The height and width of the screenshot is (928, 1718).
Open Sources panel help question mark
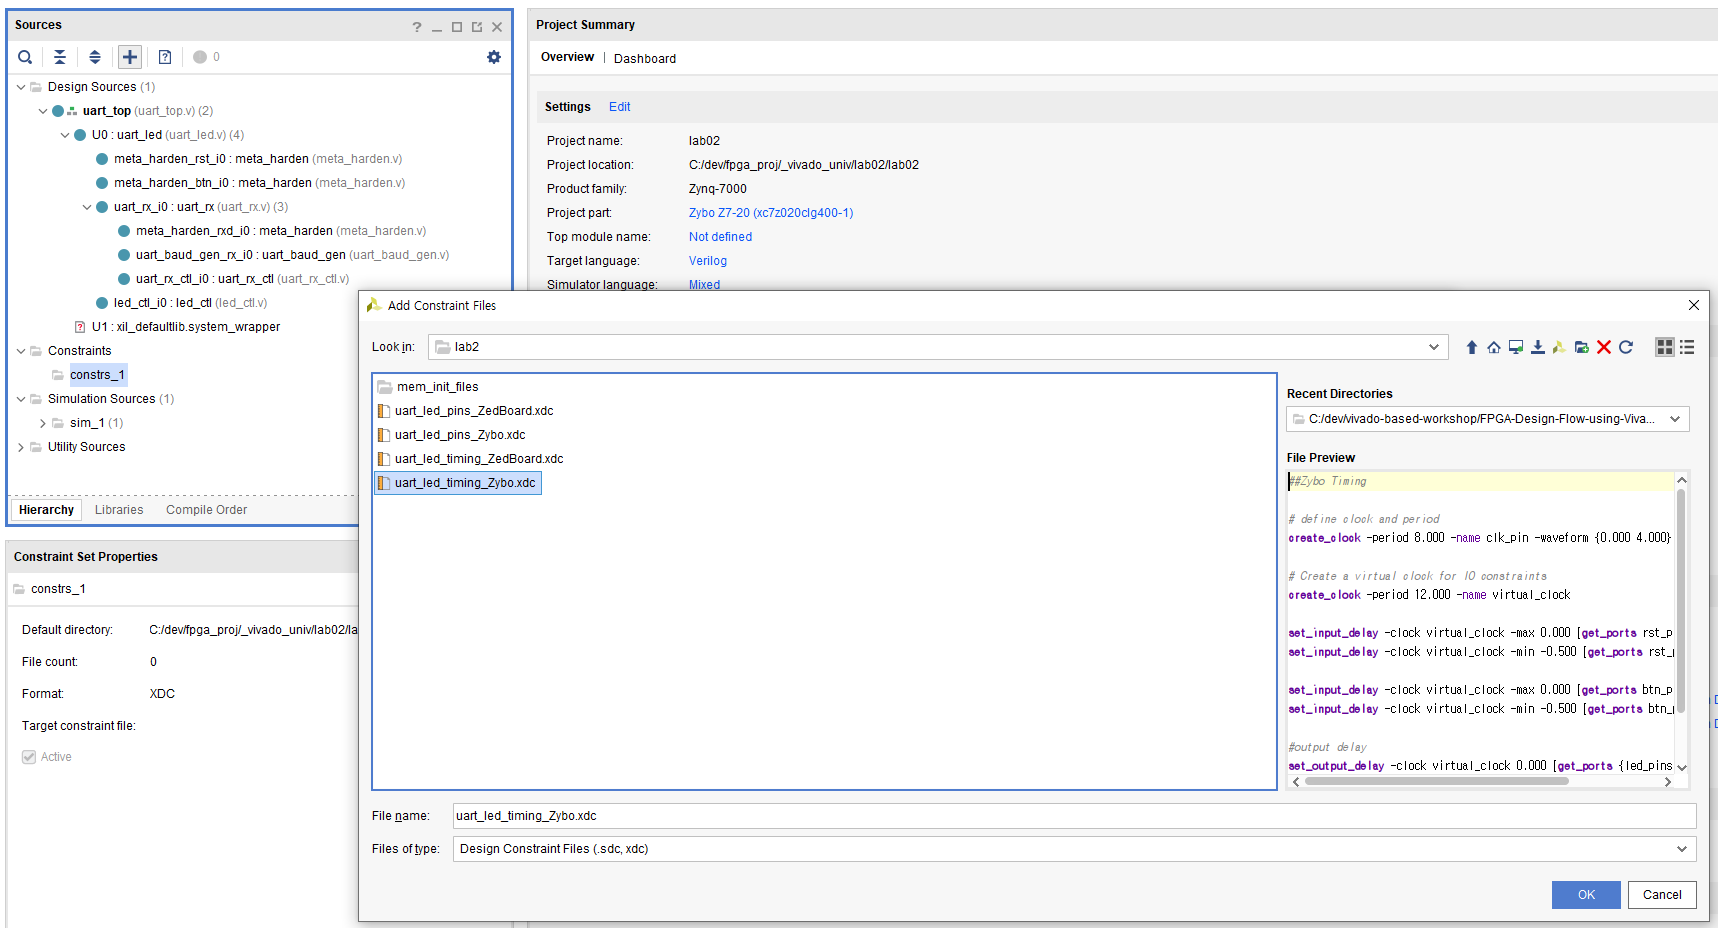pyautogui.click(x=417, y=27)
